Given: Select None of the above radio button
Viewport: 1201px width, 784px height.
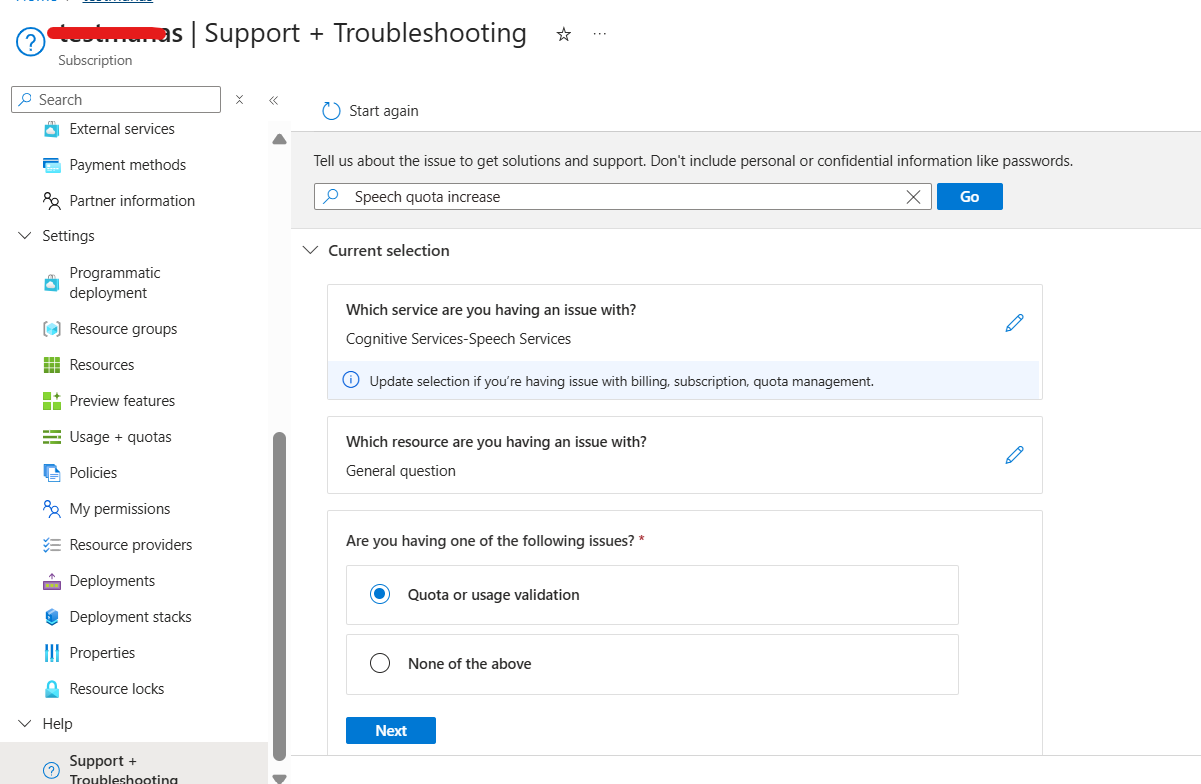Looking at the screenshot, I should click(x=380, y=663).
